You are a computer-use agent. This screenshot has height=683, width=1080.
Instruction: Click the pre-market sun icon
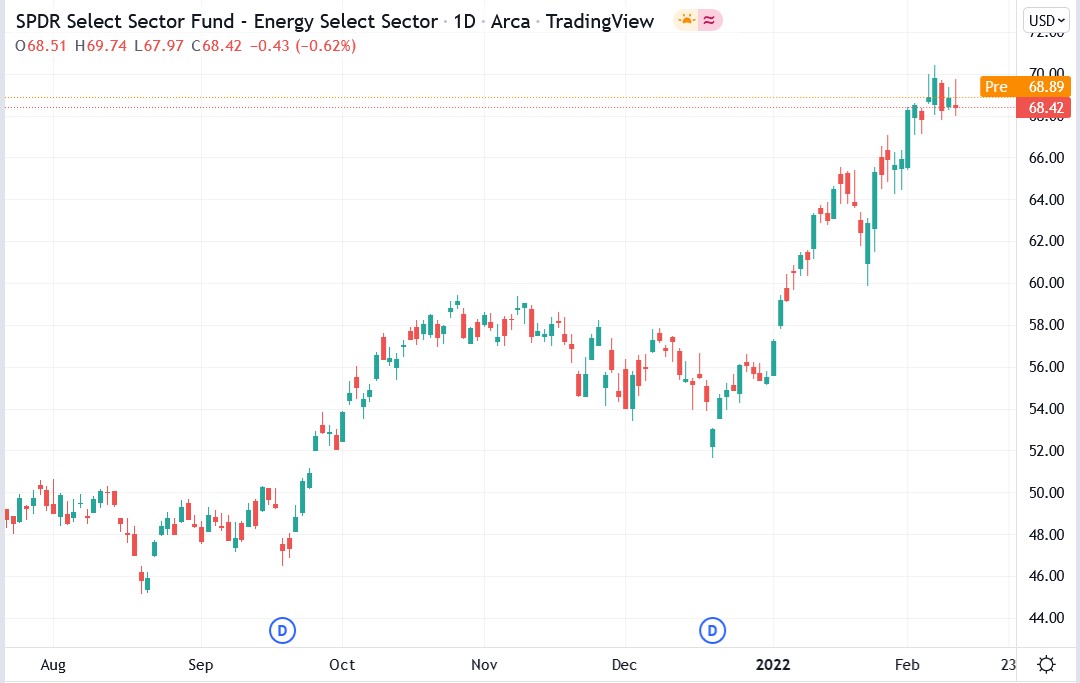coord(687,21)
